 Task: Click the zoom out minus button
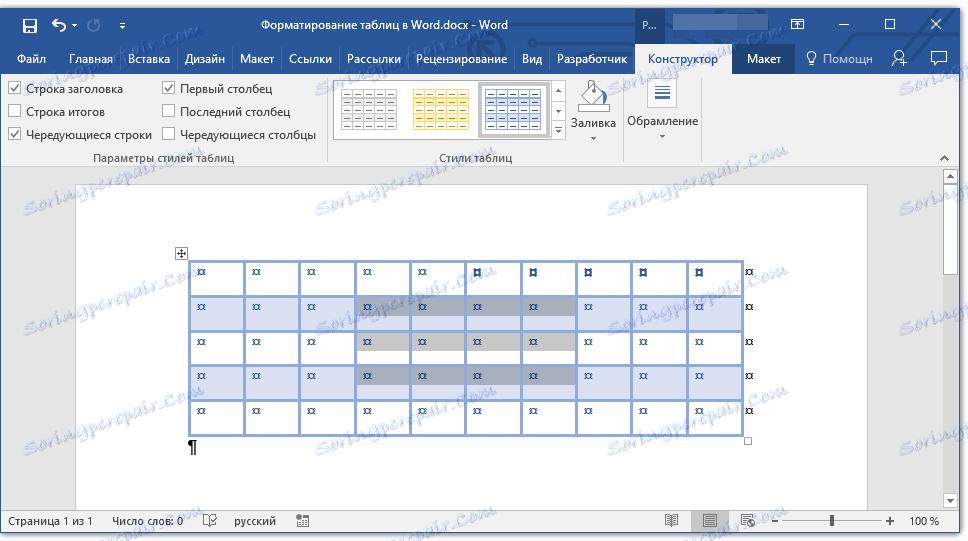point(775,521)
